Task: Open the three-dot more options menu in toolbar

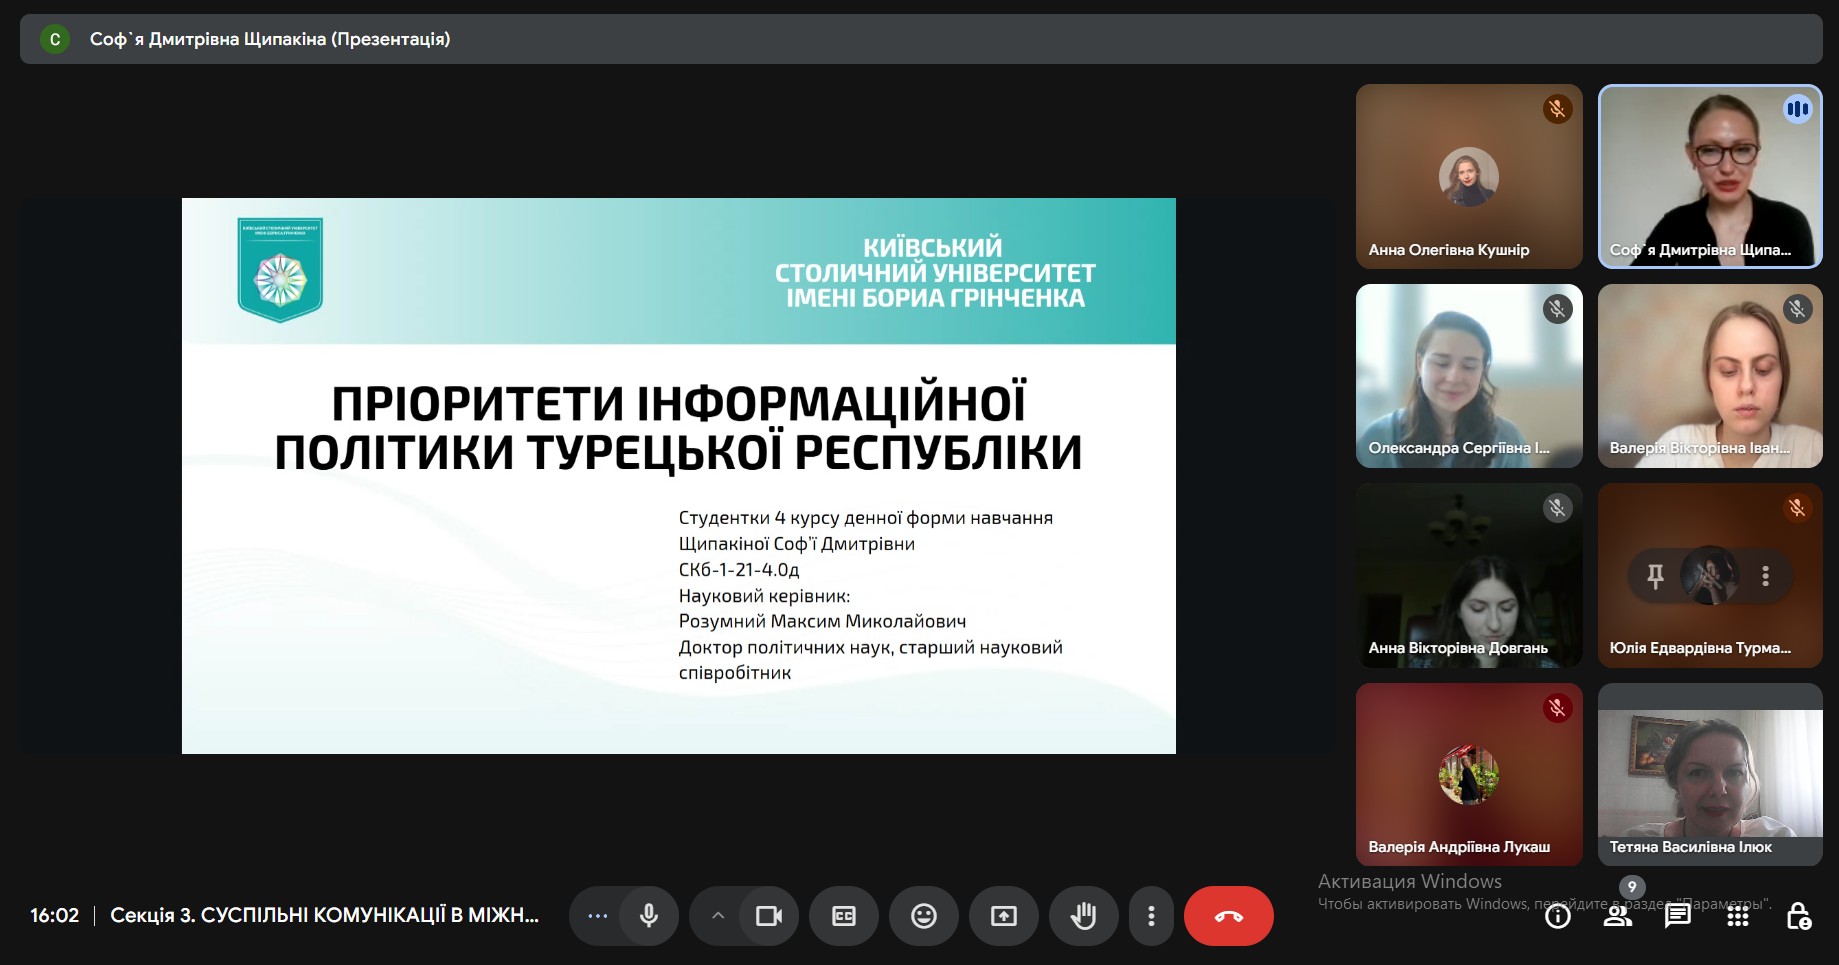Action: [1151, 916]
